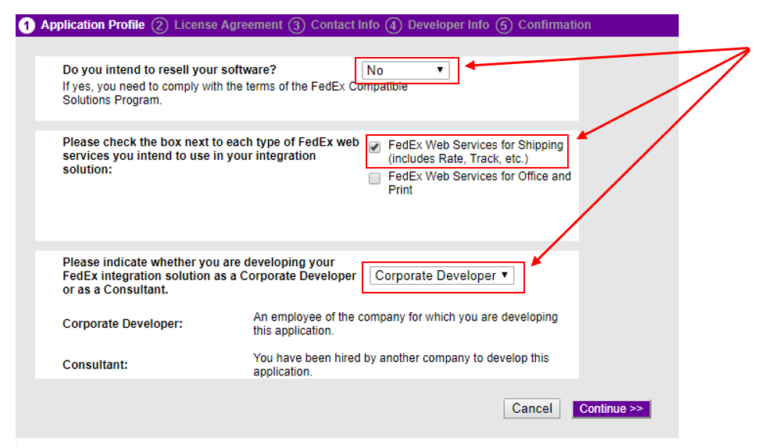Click the step 2 circle icon

coord(160,25)
